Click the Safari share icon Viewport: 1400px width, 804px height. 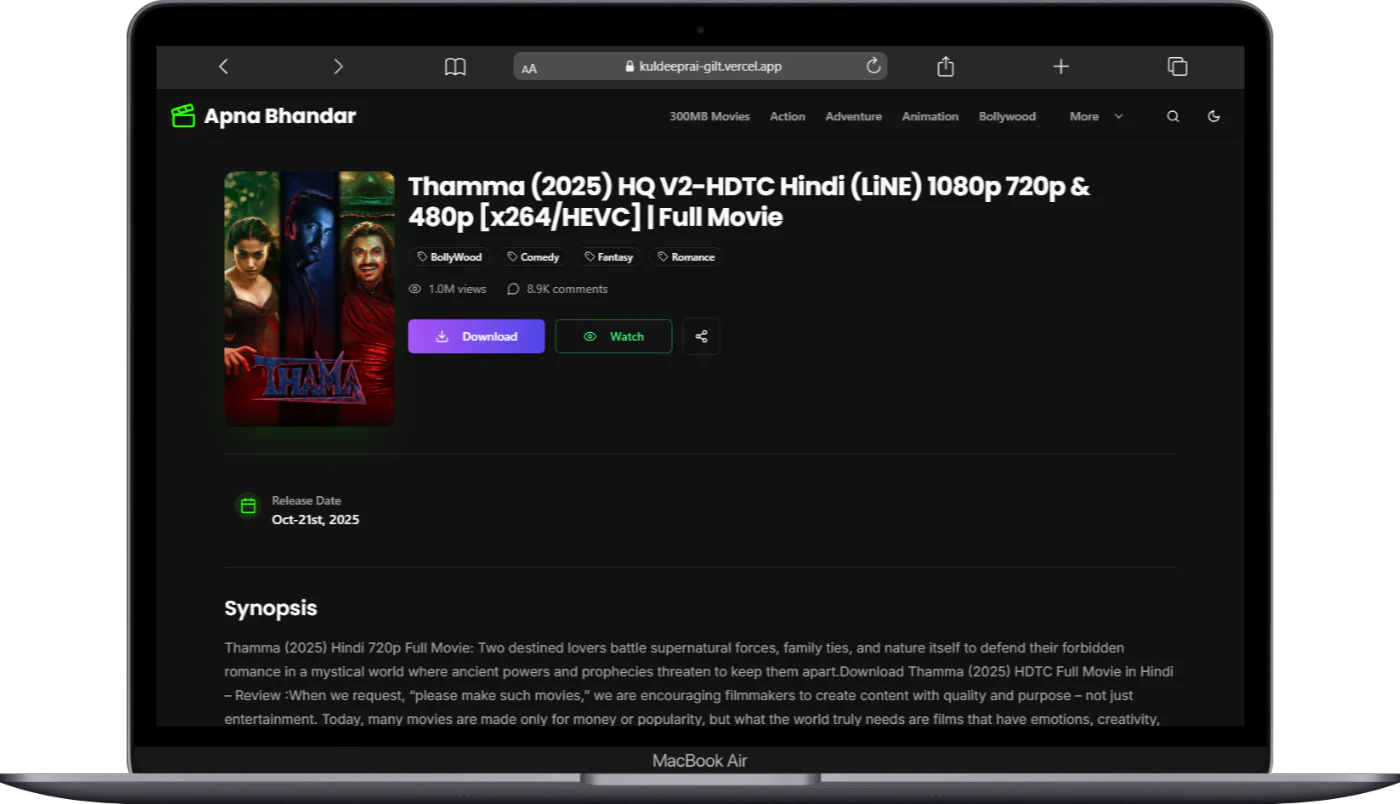(945, 66)
